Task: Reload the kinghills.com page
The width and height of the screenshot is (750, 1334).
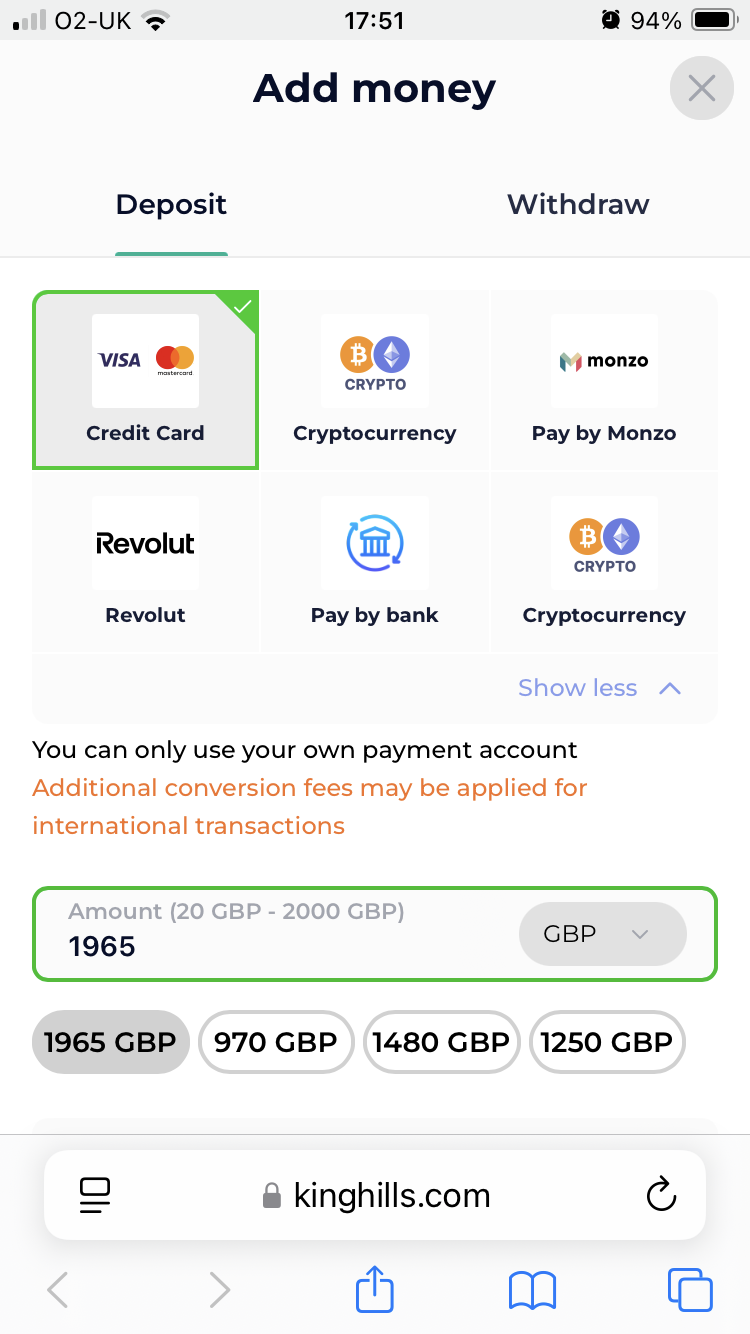Action: tap(661, 1195)
